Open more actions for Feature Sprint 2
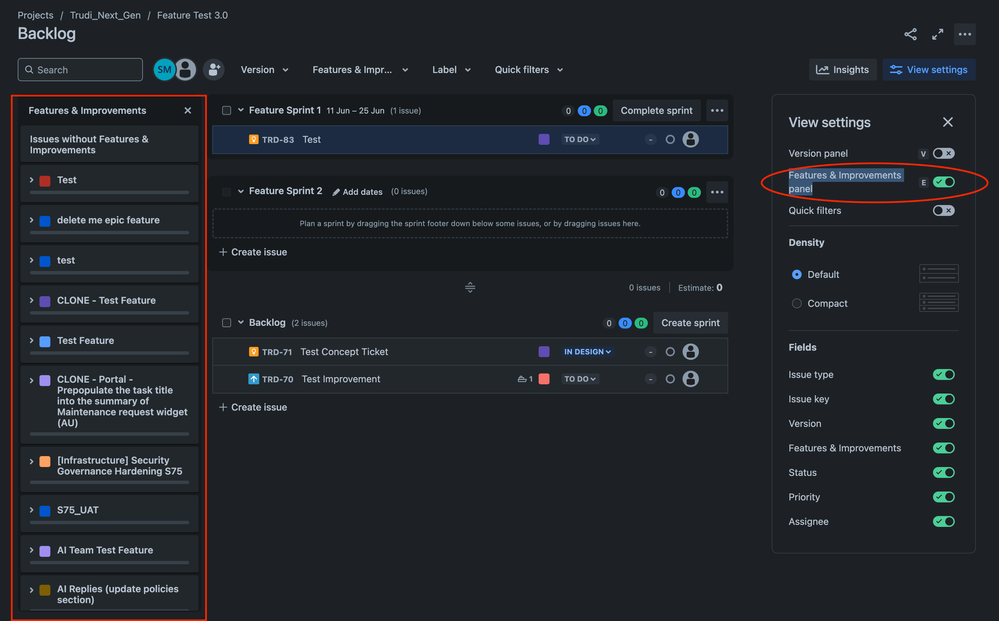This screenshot has height=621, width=999. 717,192
